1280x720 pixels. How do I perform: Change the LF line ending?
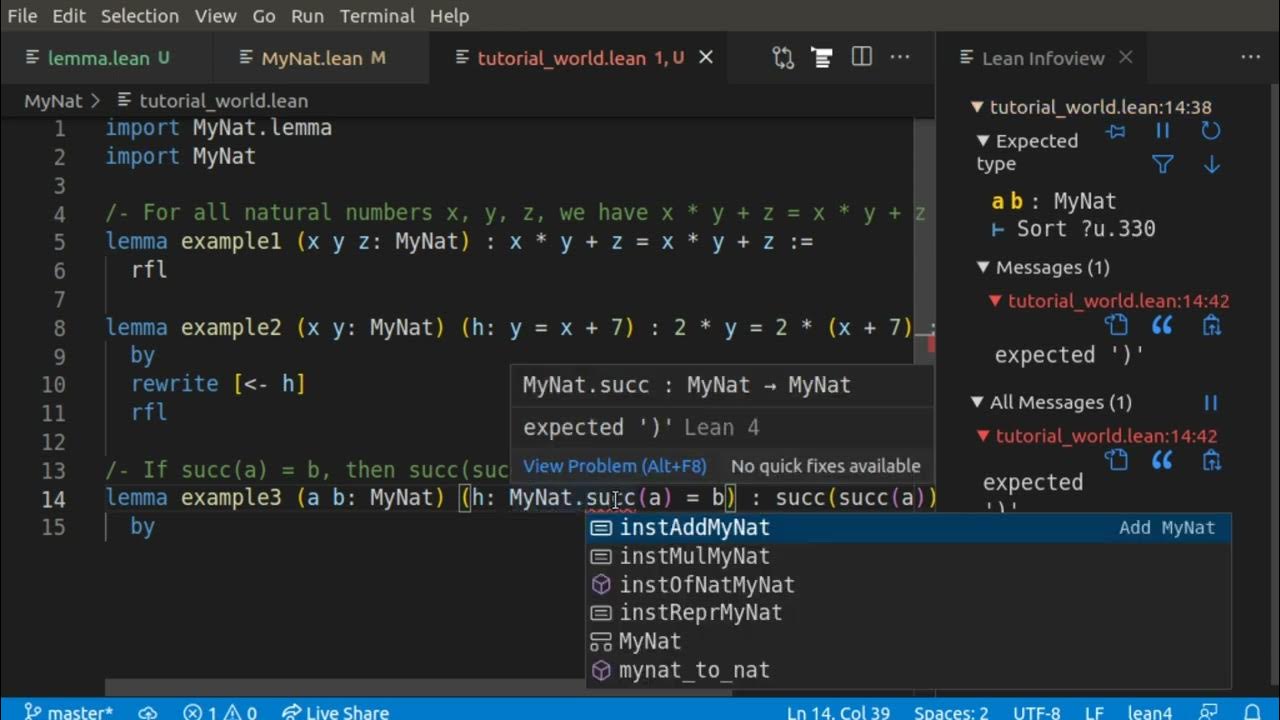pyautogui.click(x=1095, y=712)
